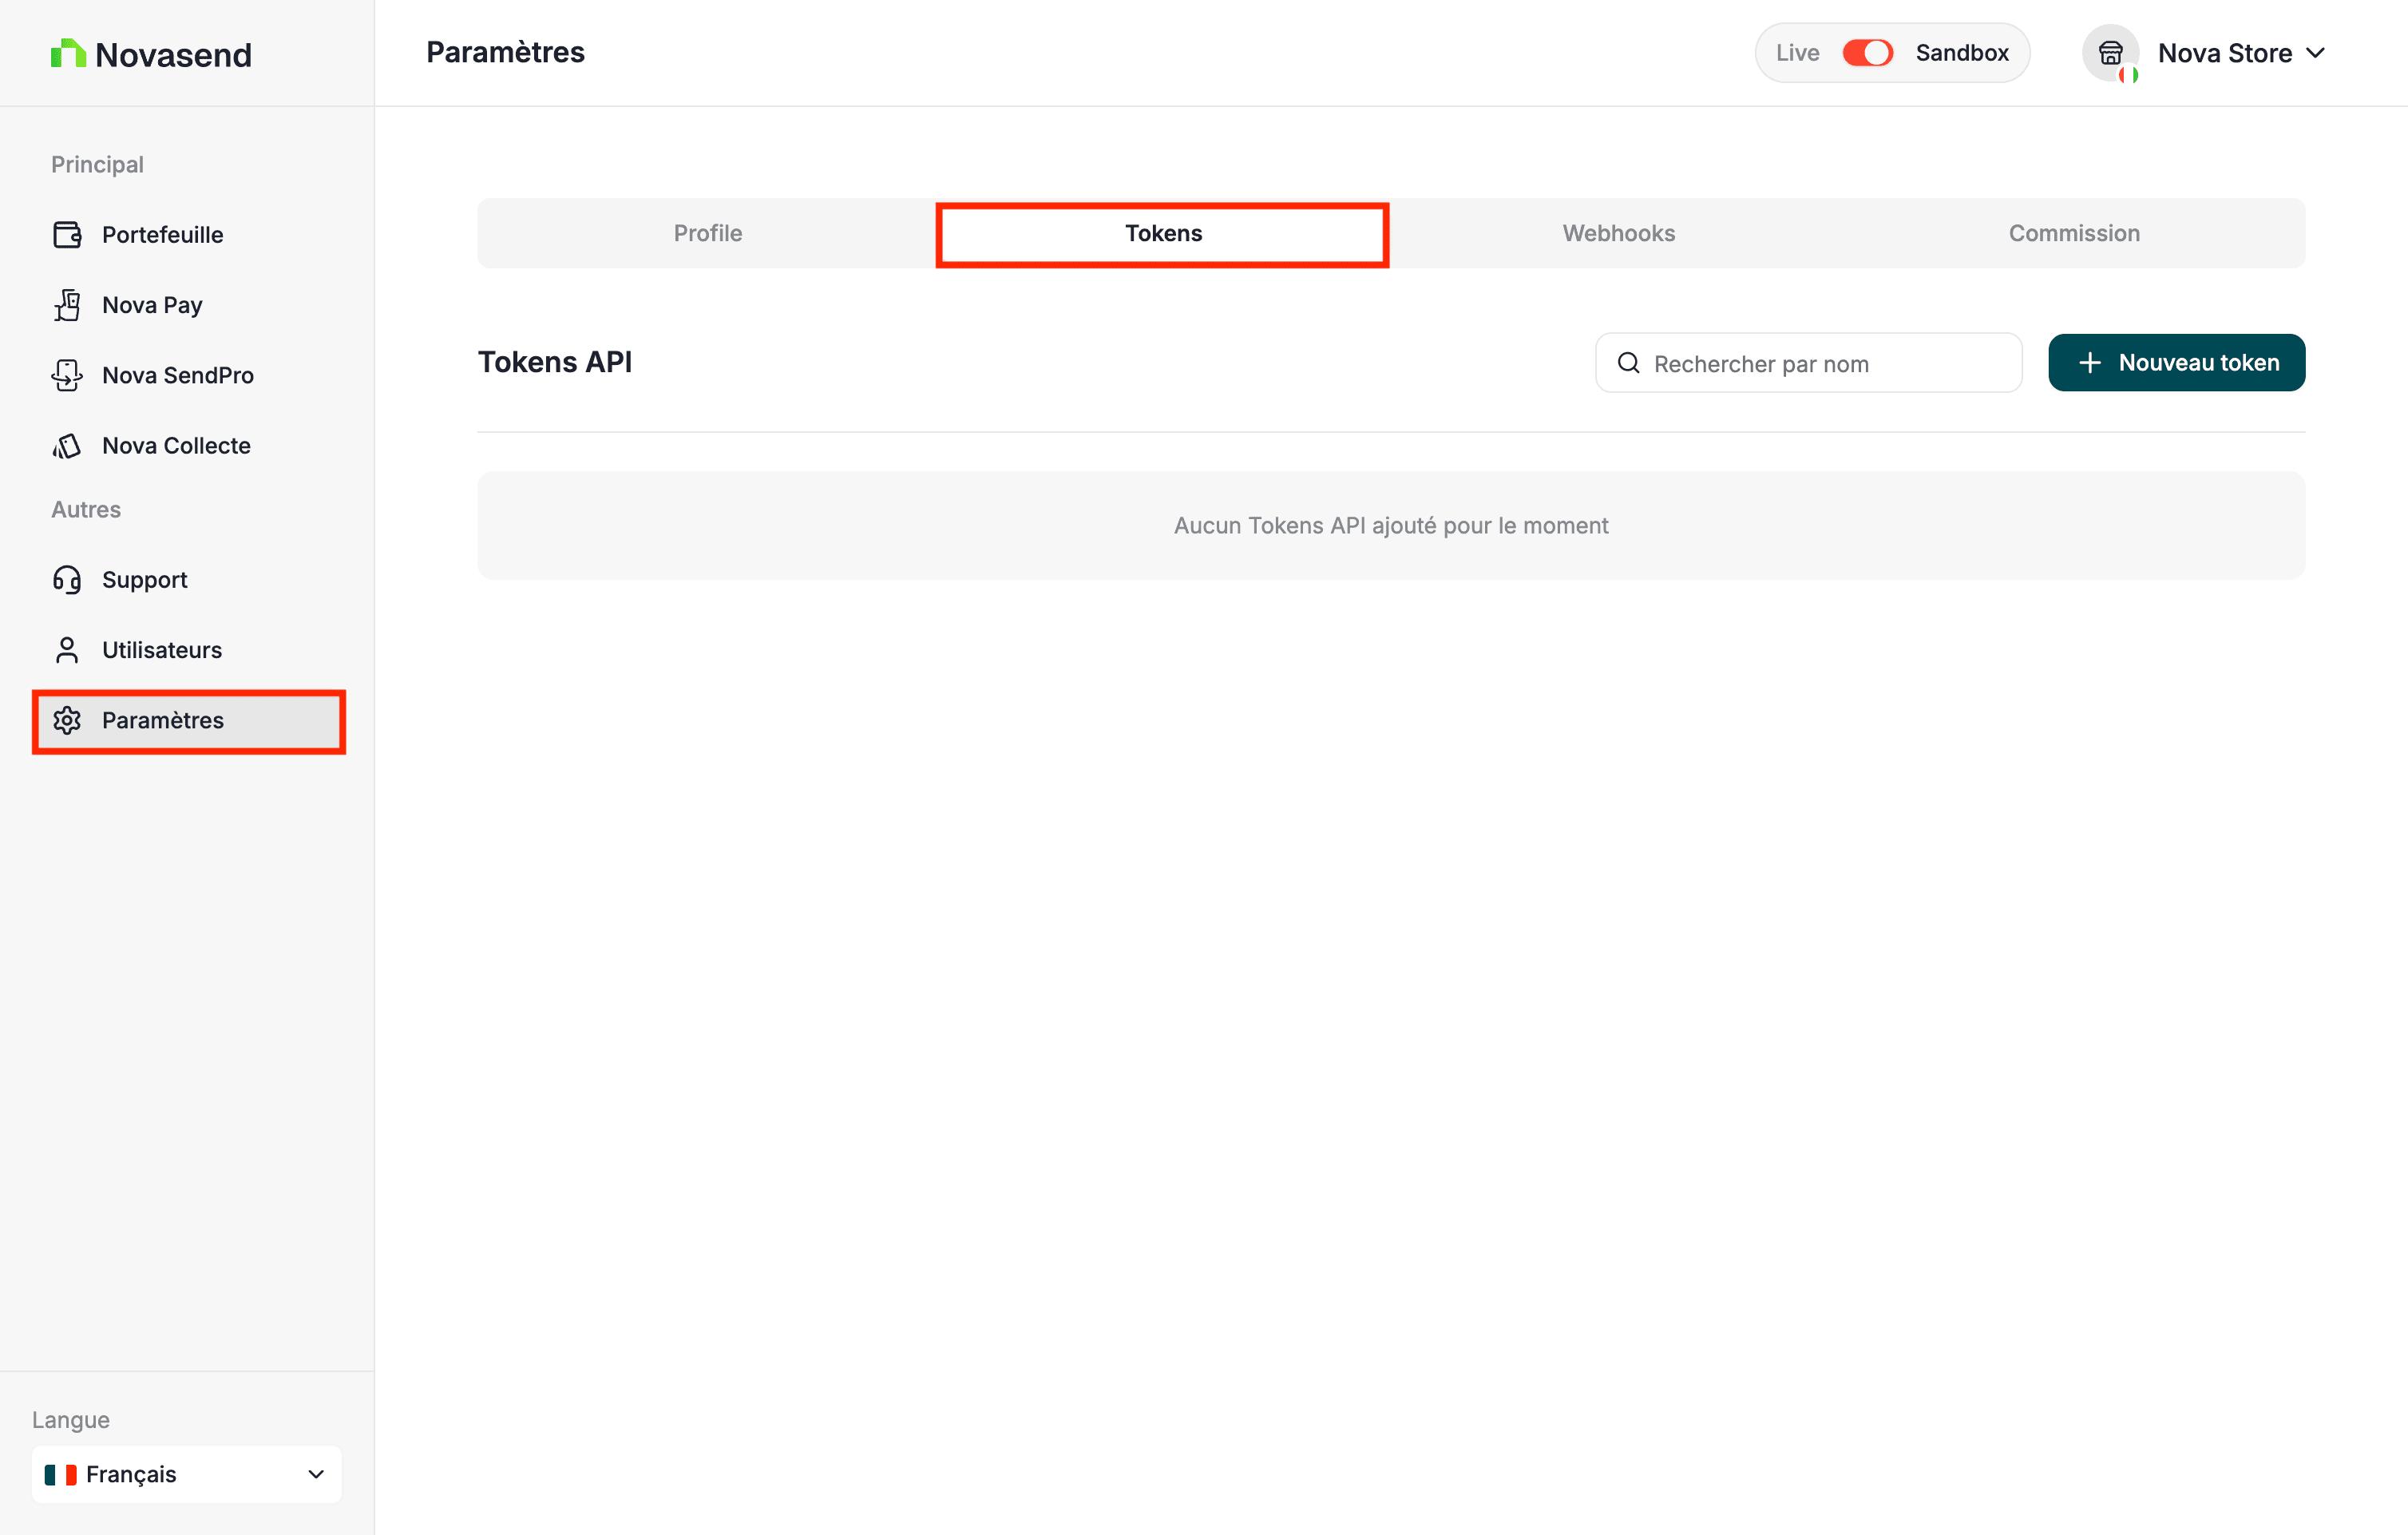This screenshot has height=1535, width=2408.
Task: Select Paramètres in the sidebar
Action: coord(189,720)
